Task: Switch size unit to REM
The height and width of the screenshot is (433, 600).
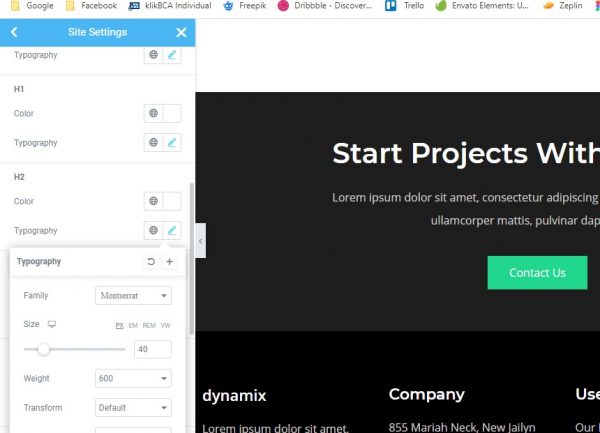Action: click(x=149, y=326)
